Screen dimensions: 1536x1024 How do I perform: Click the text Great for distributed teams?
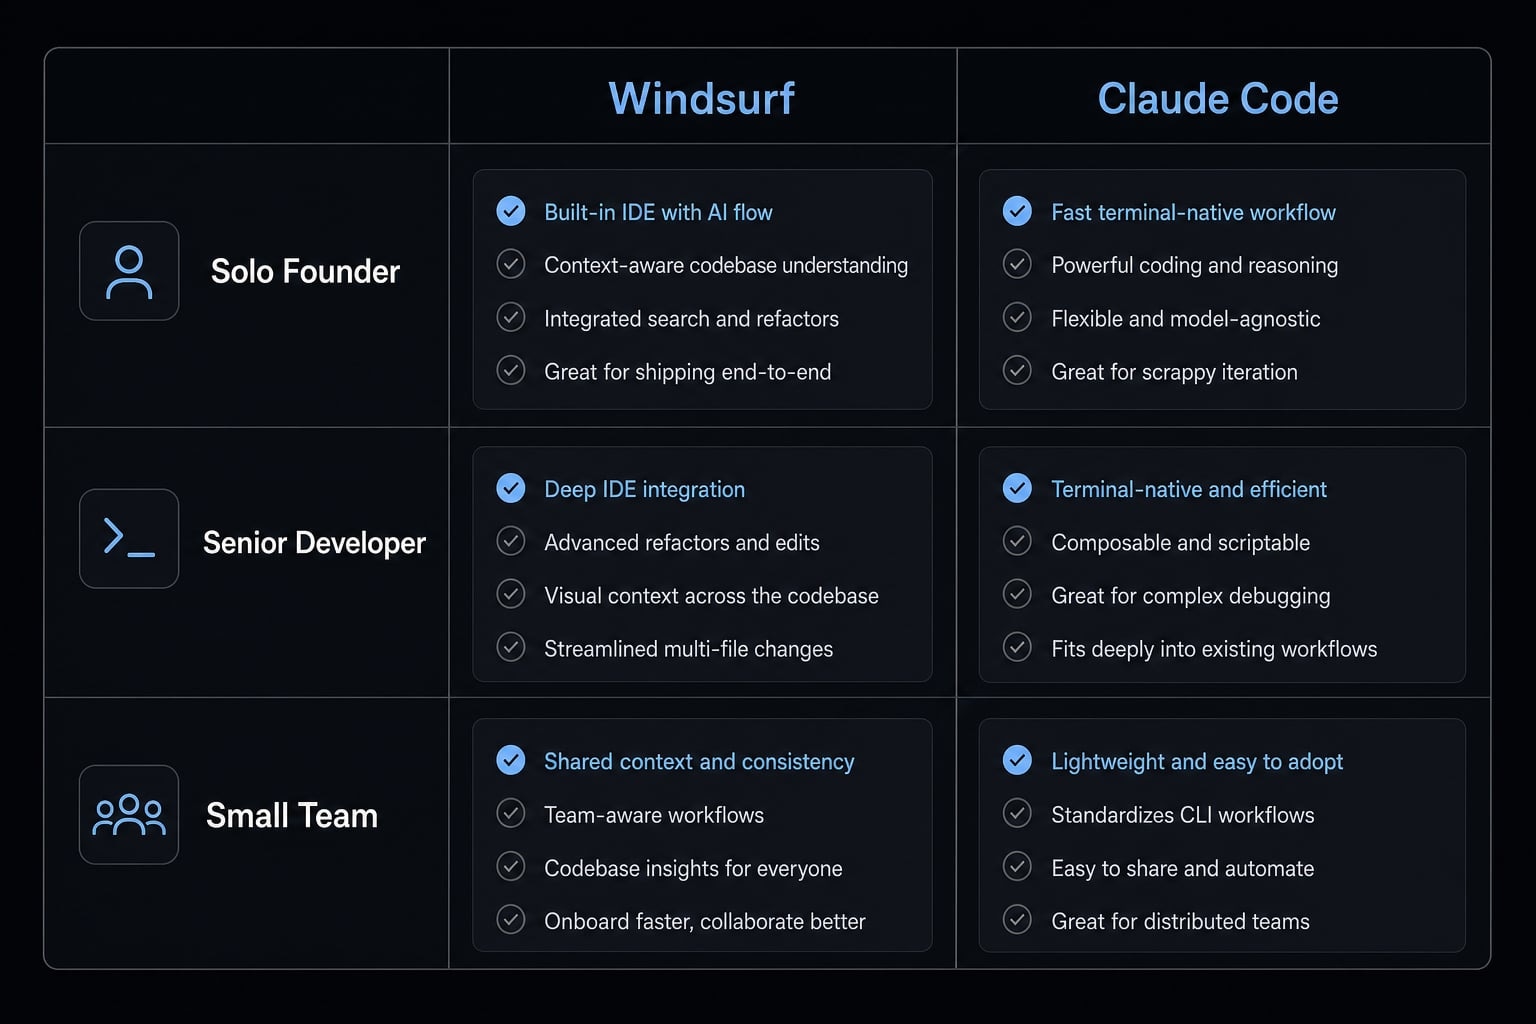(x=1180, y=921)
